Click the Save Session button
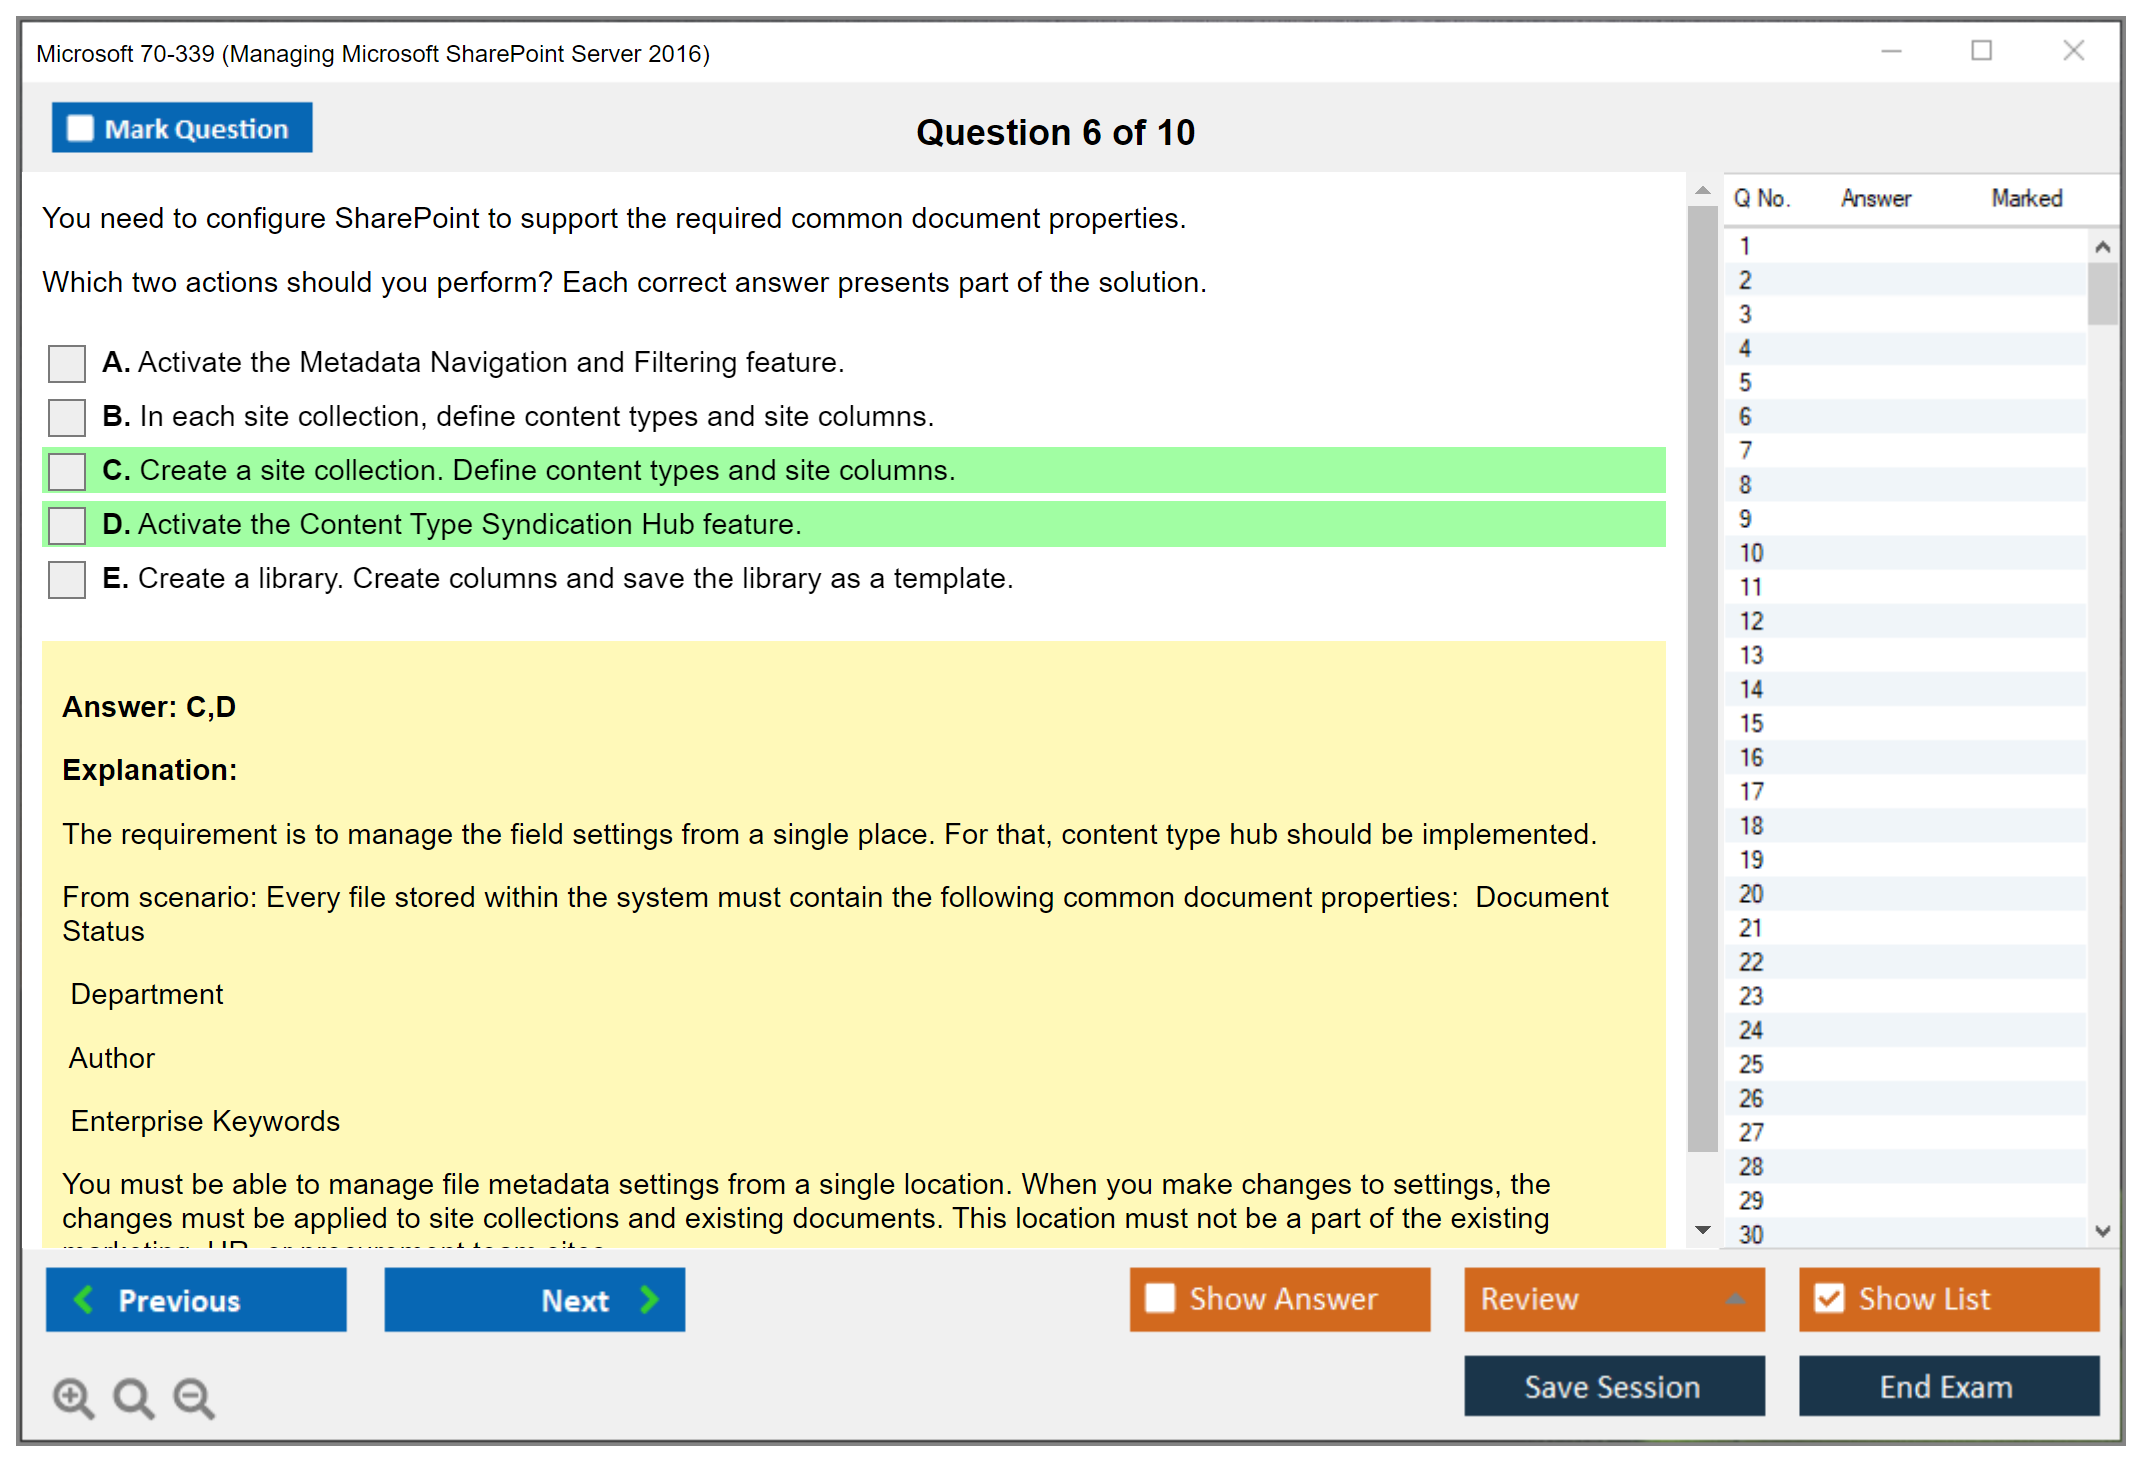 coord(1613,1386)
